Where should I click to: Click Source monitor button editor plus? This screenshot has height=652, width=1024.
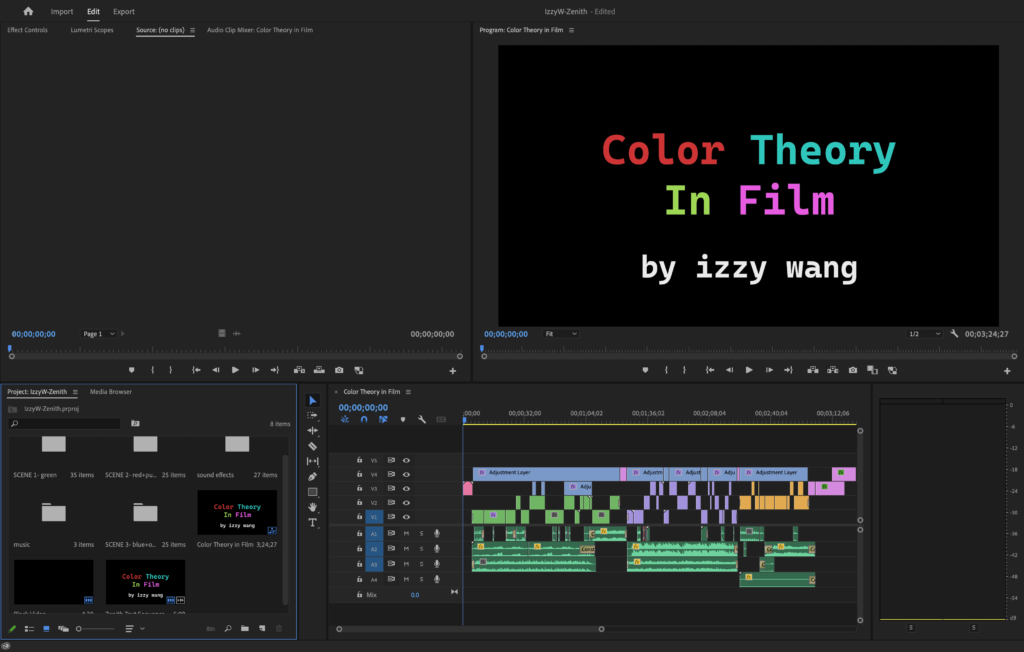pos(453,371)
